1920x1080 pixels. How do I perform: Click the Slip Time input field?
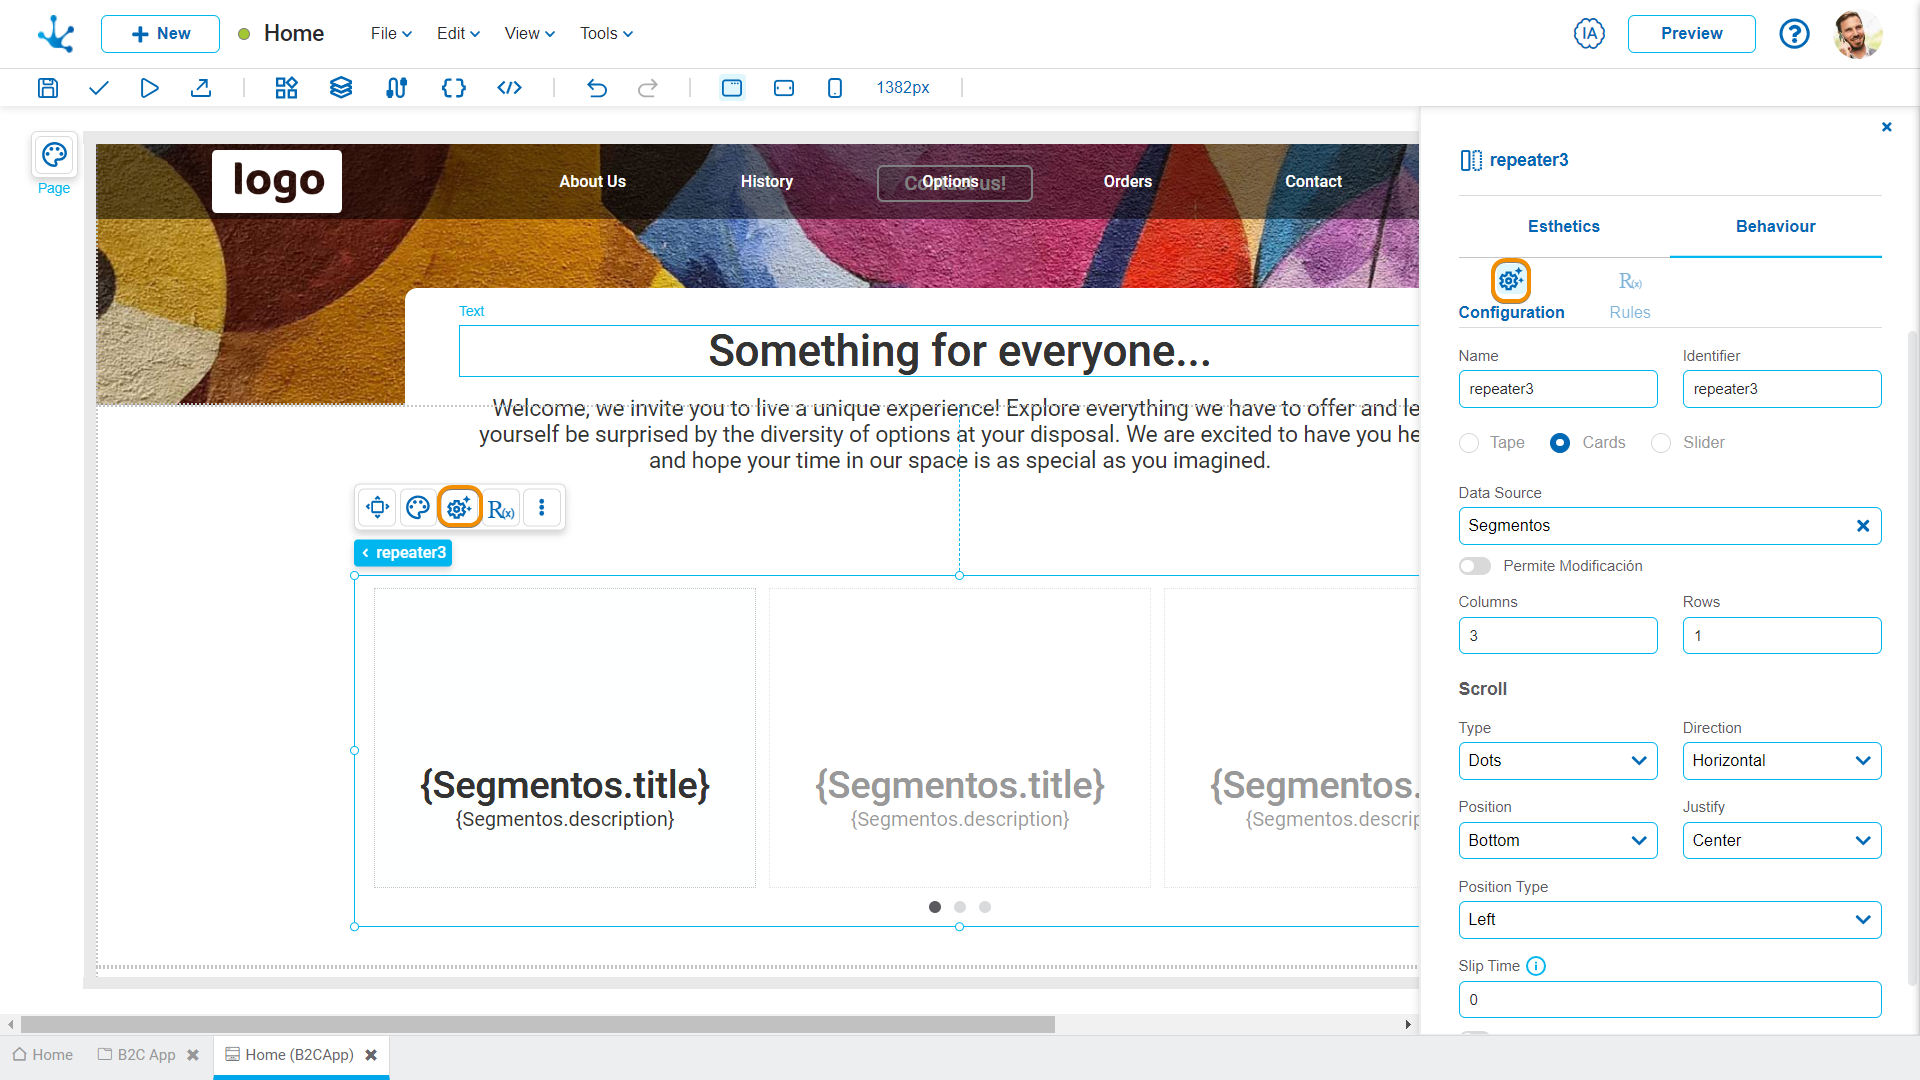[1668, 1000]
